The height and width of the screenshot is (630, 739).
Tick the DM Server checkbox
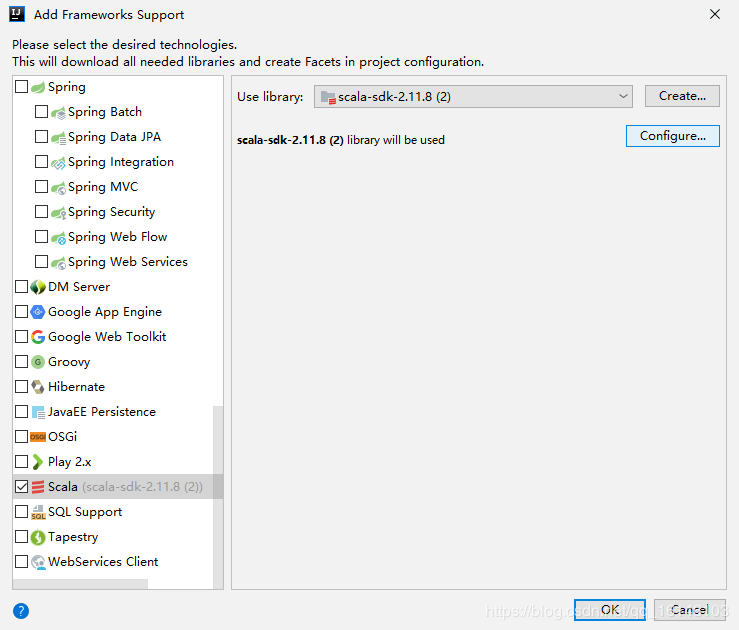[x=21, y=286]
